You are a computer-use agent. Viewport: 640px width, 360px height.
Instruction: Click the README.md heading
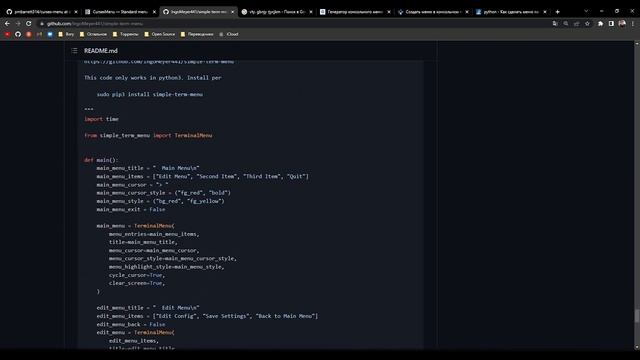[101, 51]
